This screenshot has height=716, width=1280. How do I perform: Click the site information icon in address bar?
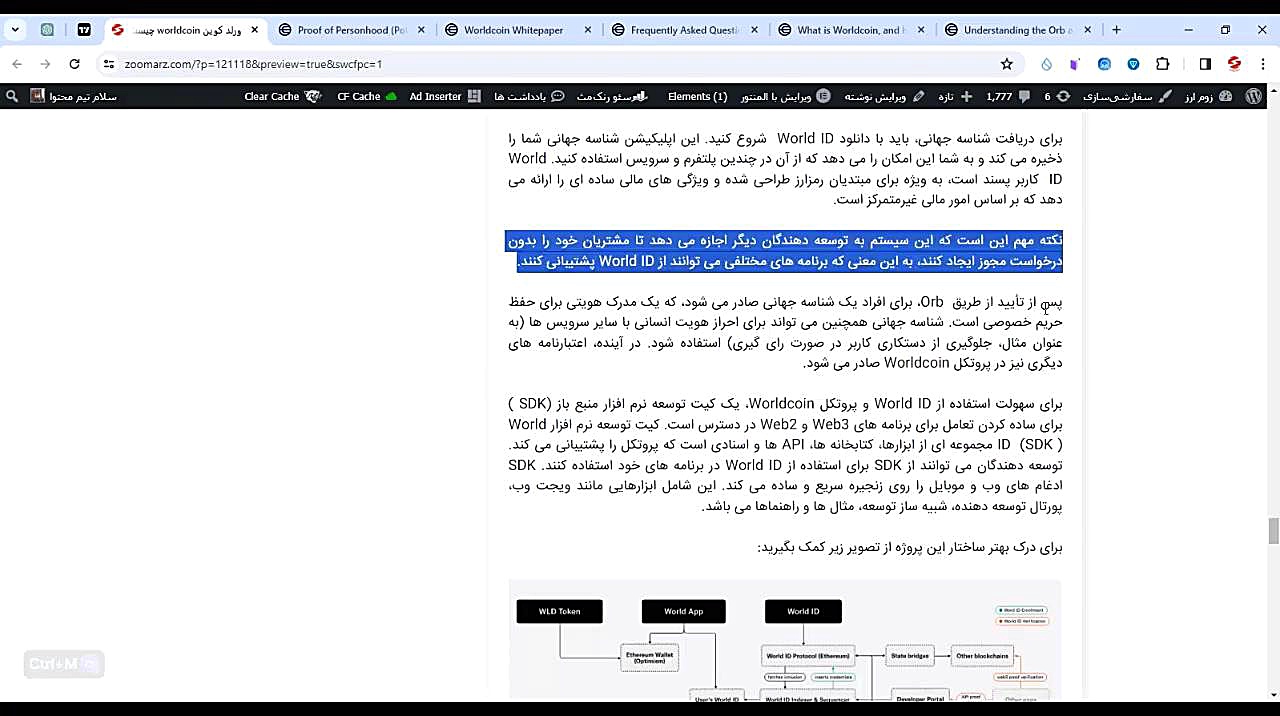(109, 64)
